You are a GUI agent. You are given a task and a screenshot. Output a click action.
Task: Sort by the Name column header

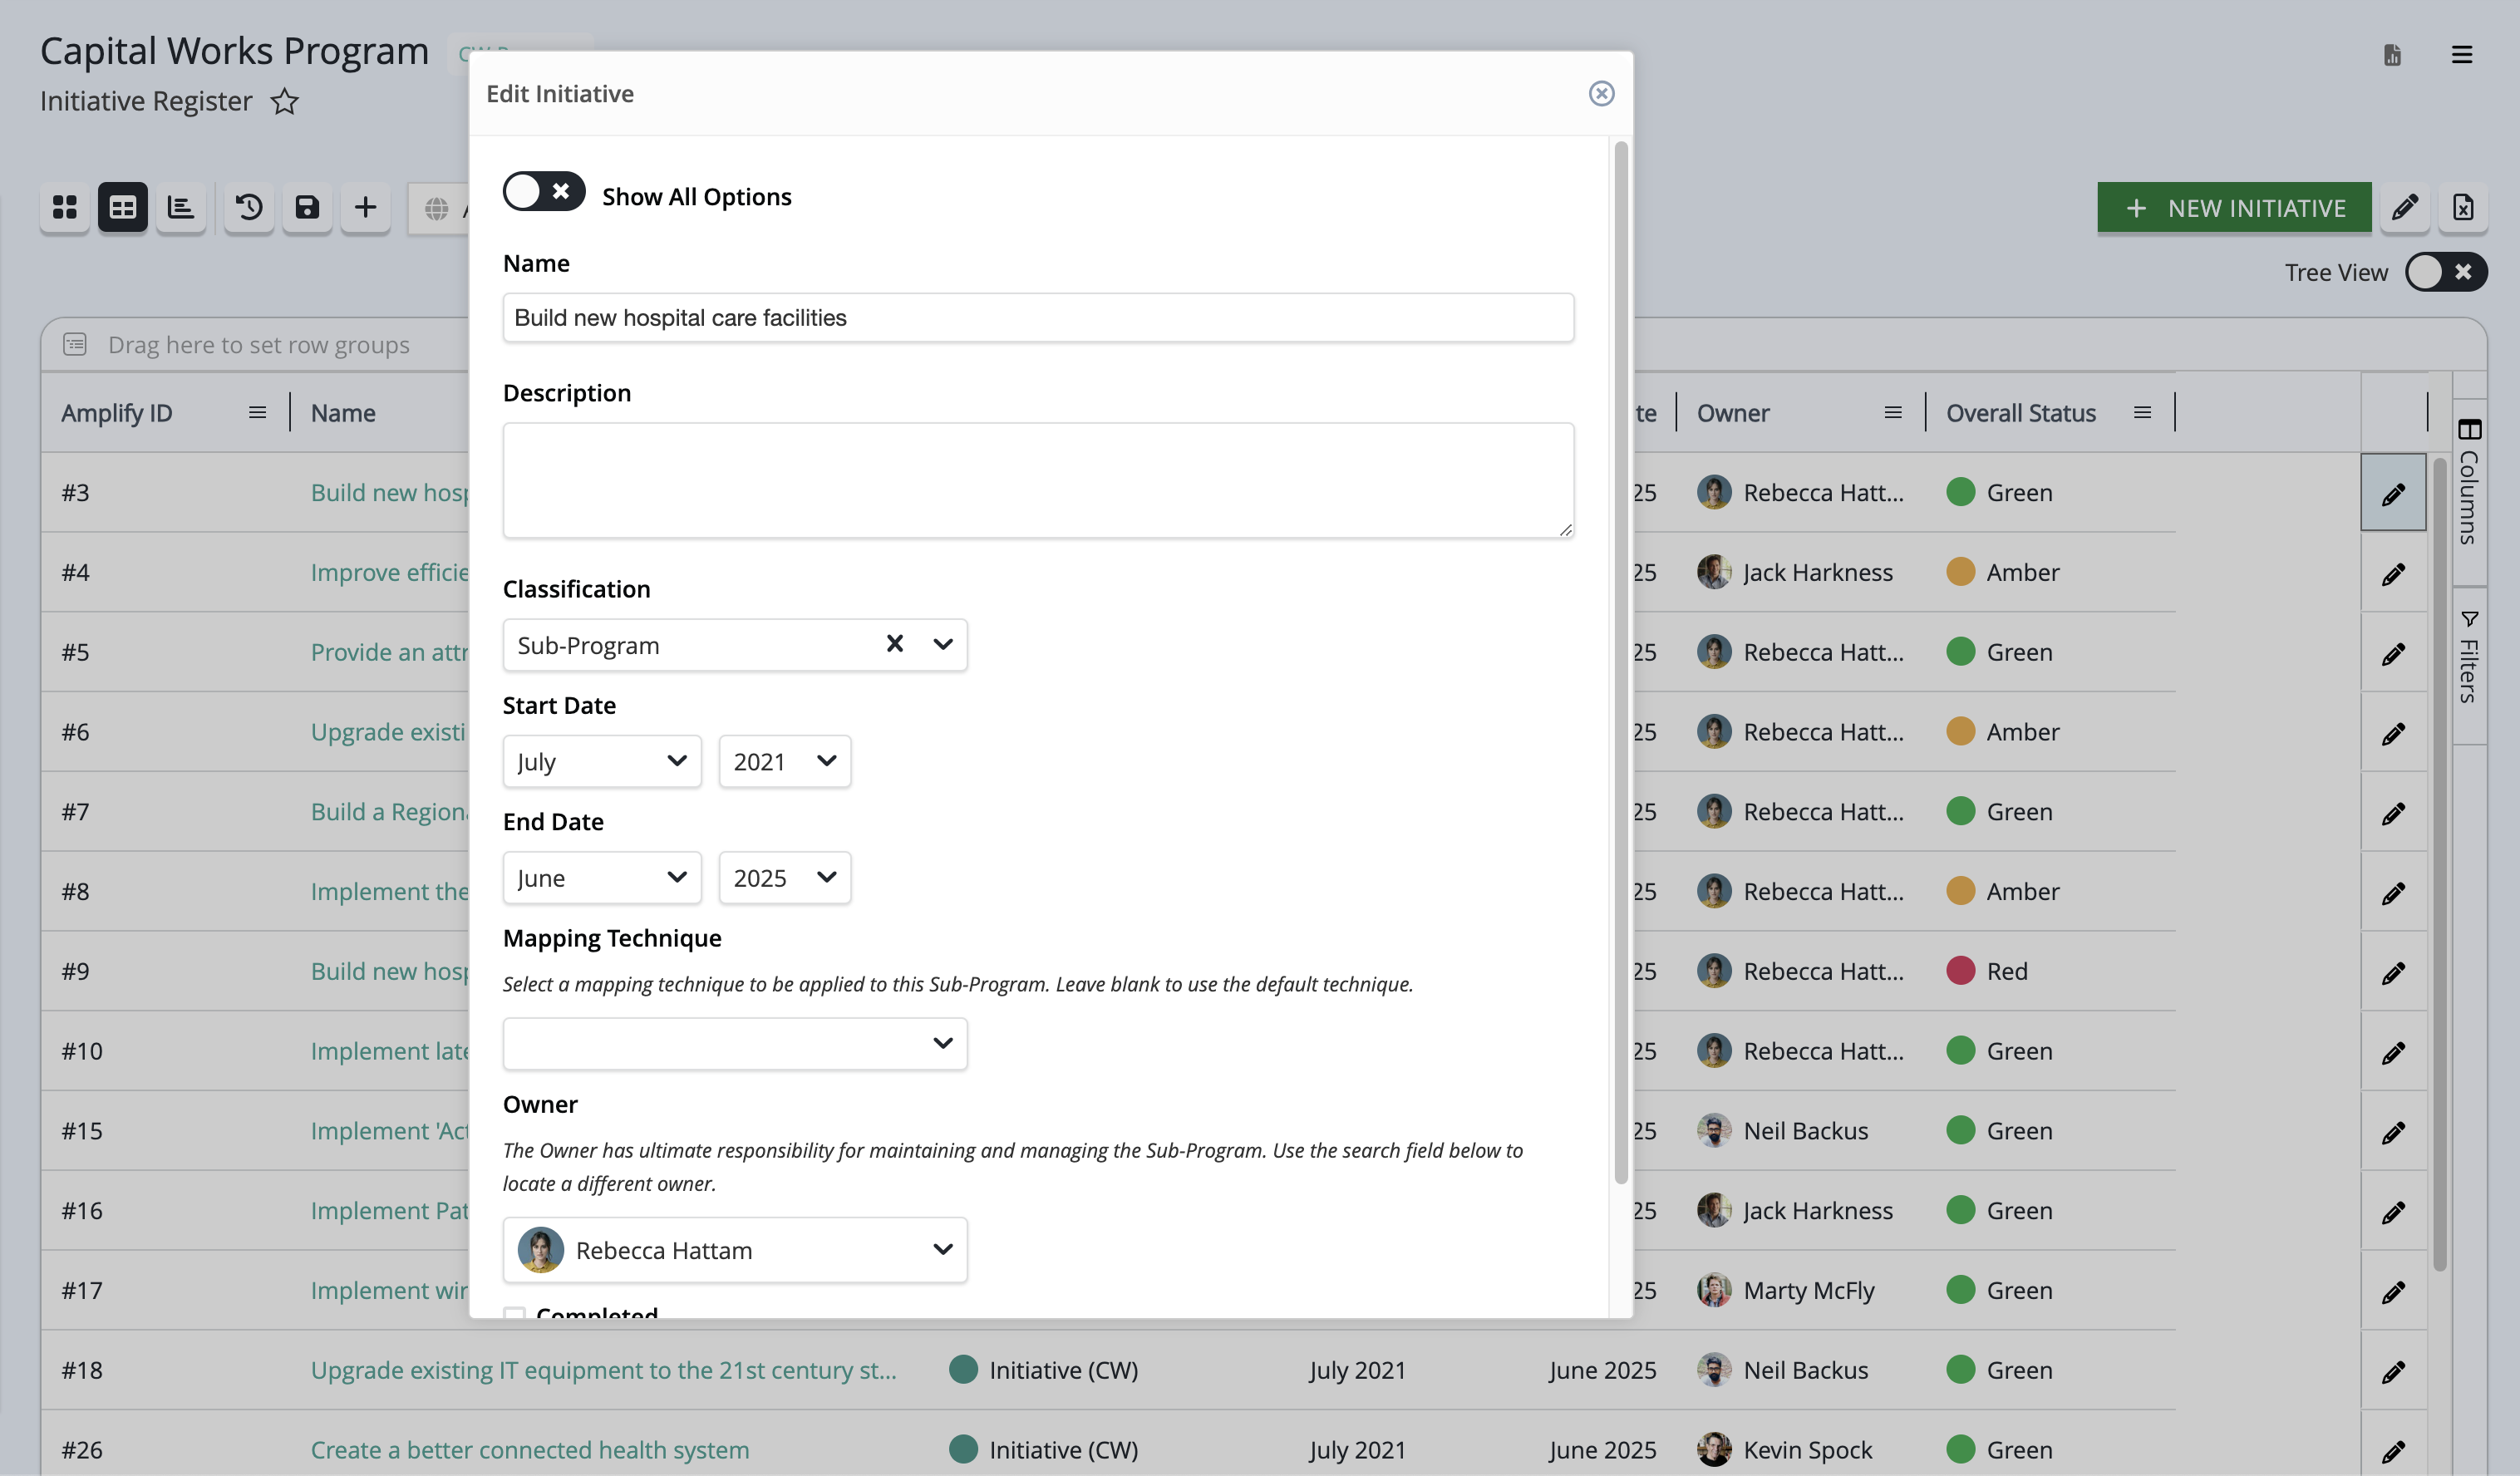(343, 413)
